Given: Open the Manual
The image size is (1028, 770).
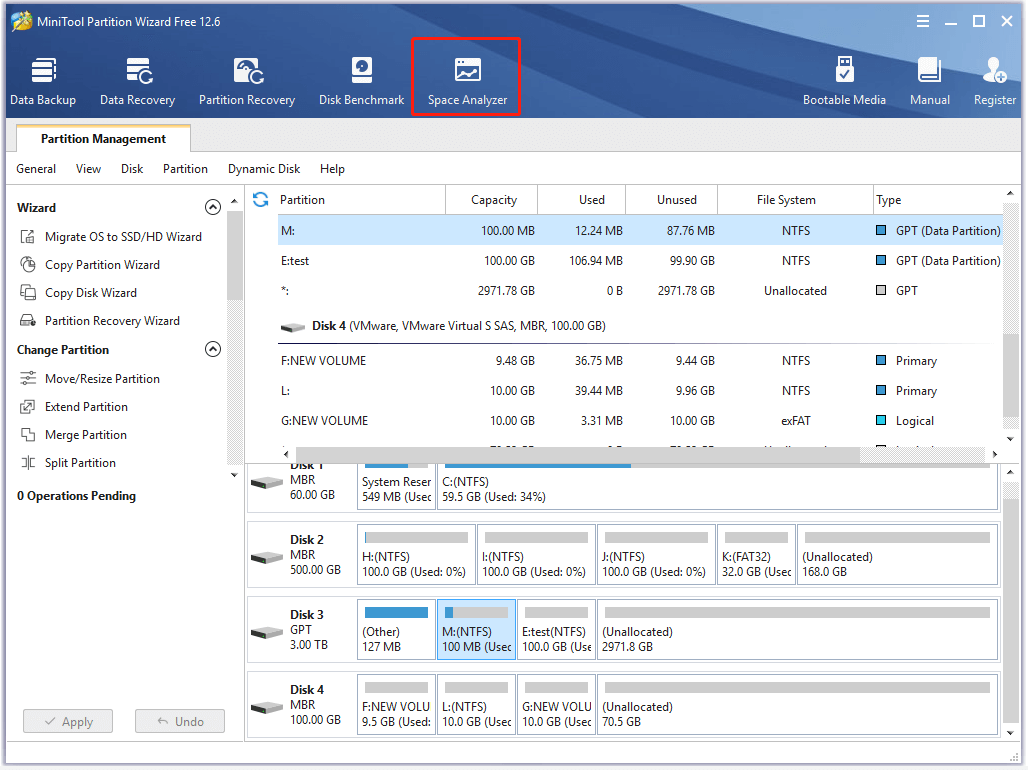Looking at the screenshot, I should 929,81.
